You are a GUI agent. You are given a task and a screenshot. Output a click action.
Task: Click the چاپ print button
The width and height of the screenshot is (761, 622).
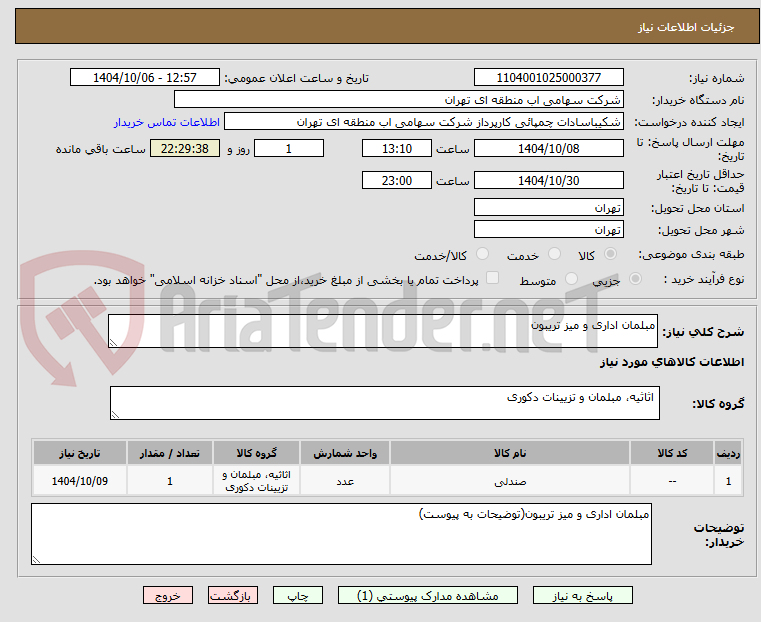(x=298, y=595)
